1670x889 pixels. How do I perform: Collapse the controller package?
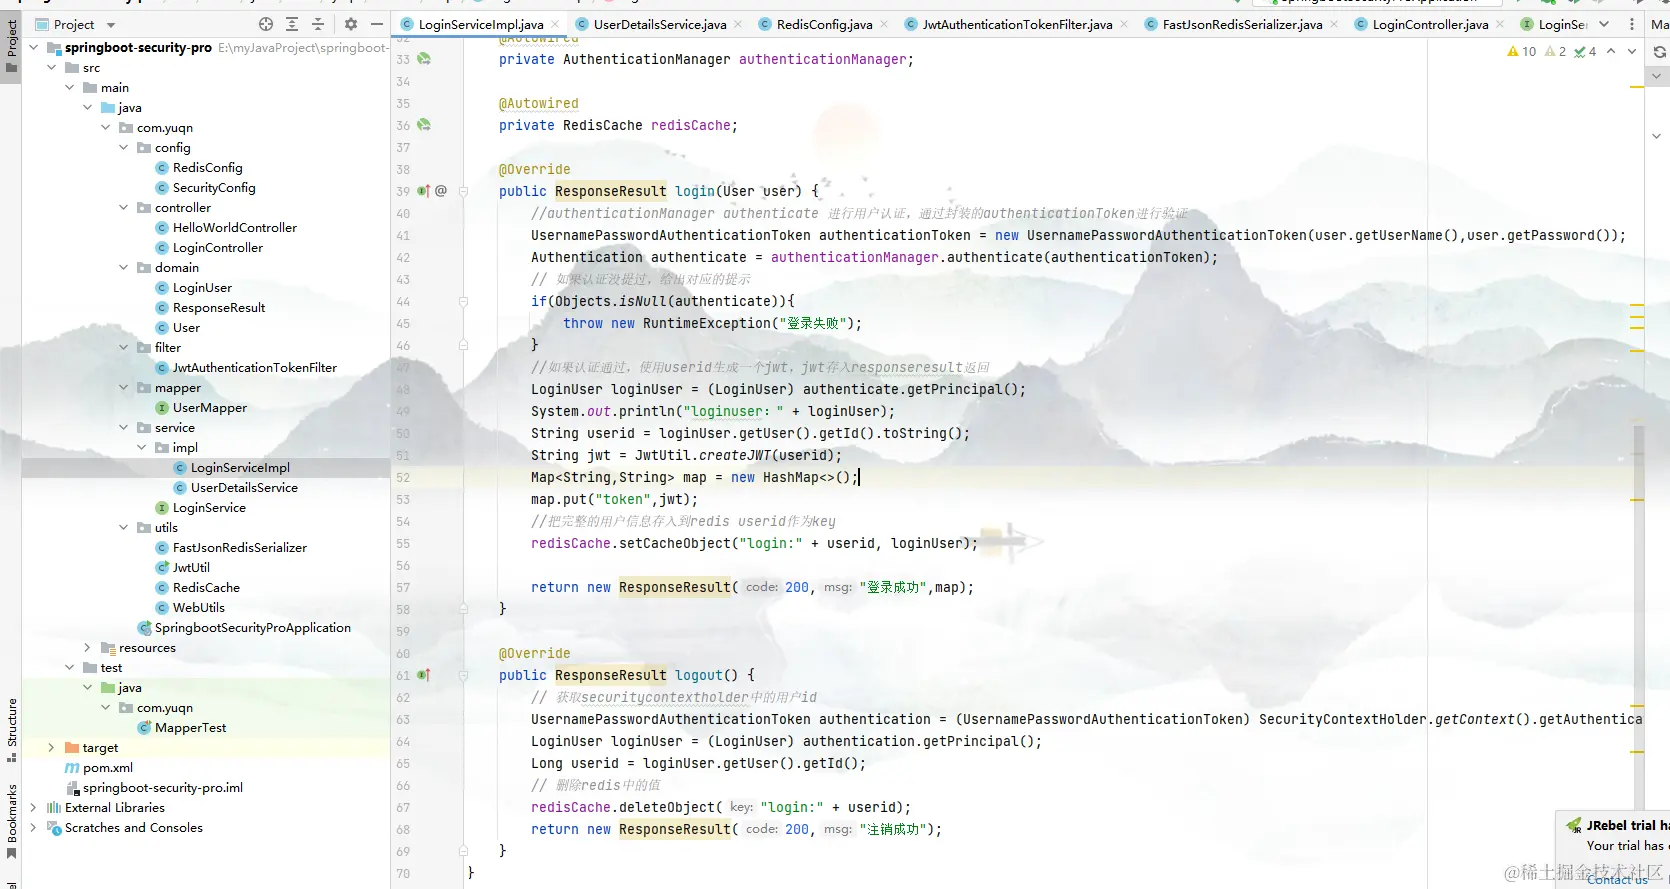click(123, 207)
